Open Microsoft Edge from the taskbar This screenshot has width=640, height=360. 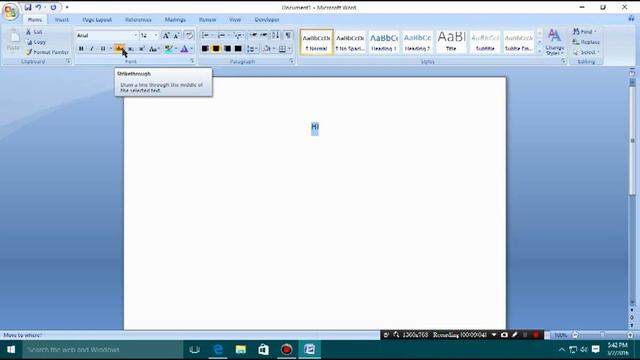[218, 349]
